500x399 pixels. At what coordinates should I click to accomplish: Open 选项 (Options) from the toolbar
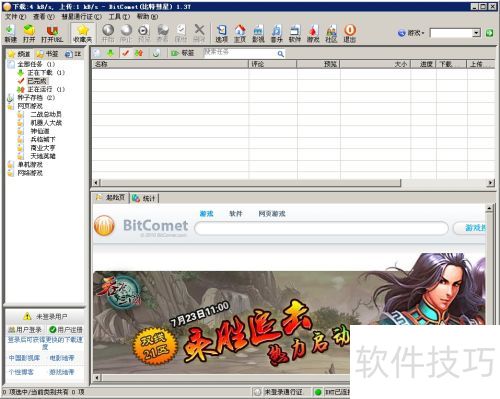point(221,33)
